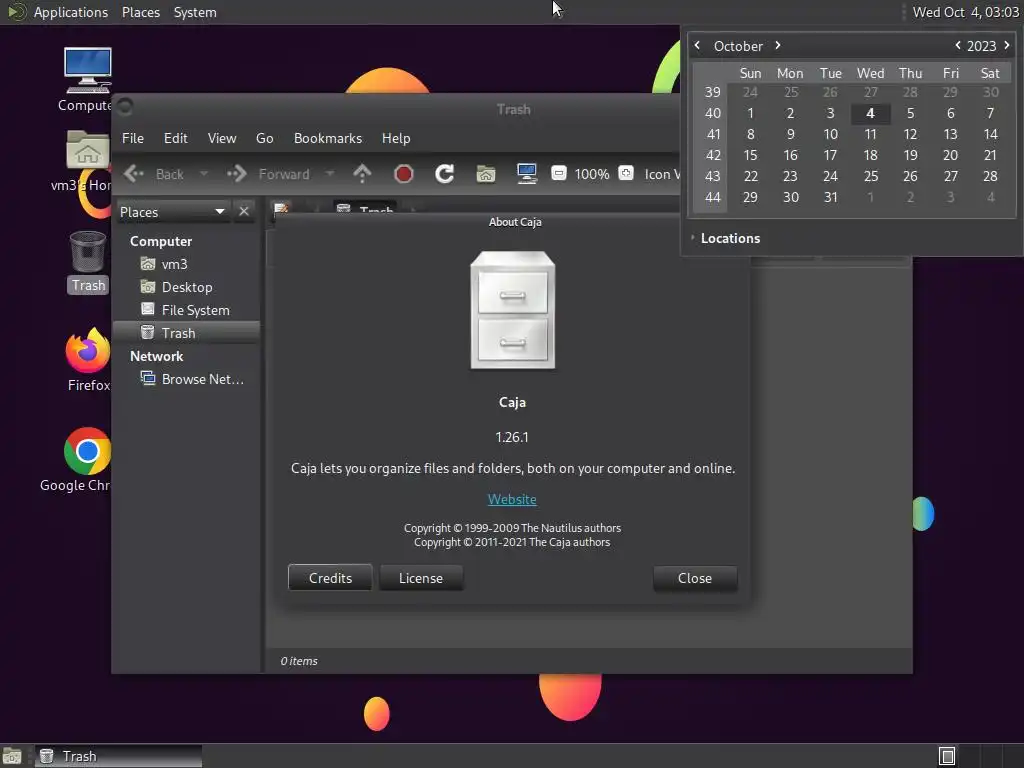
Task: Zoom in with the plus icon
Action: 626,173
